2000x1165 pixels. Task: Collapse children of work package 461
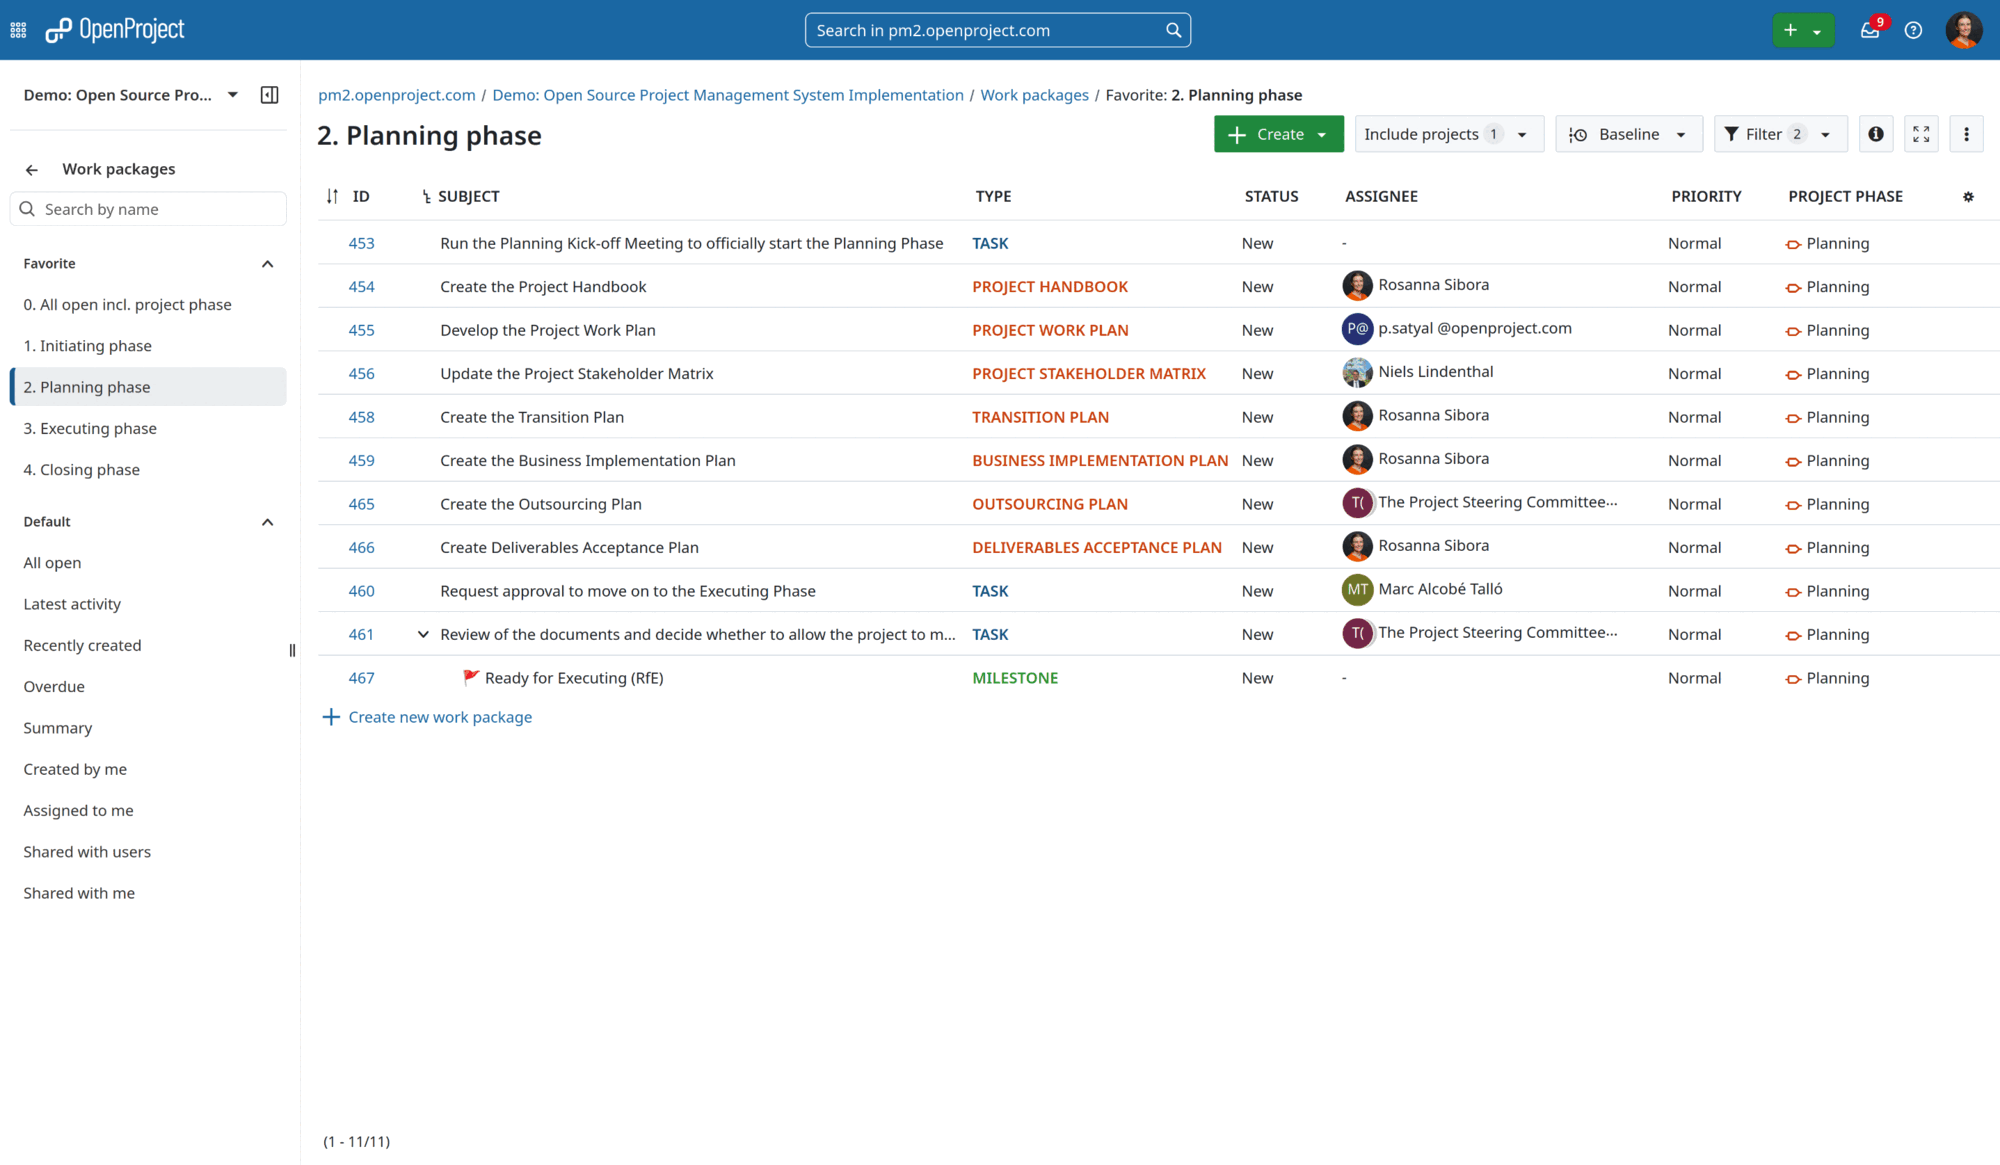tap(423, 633)
